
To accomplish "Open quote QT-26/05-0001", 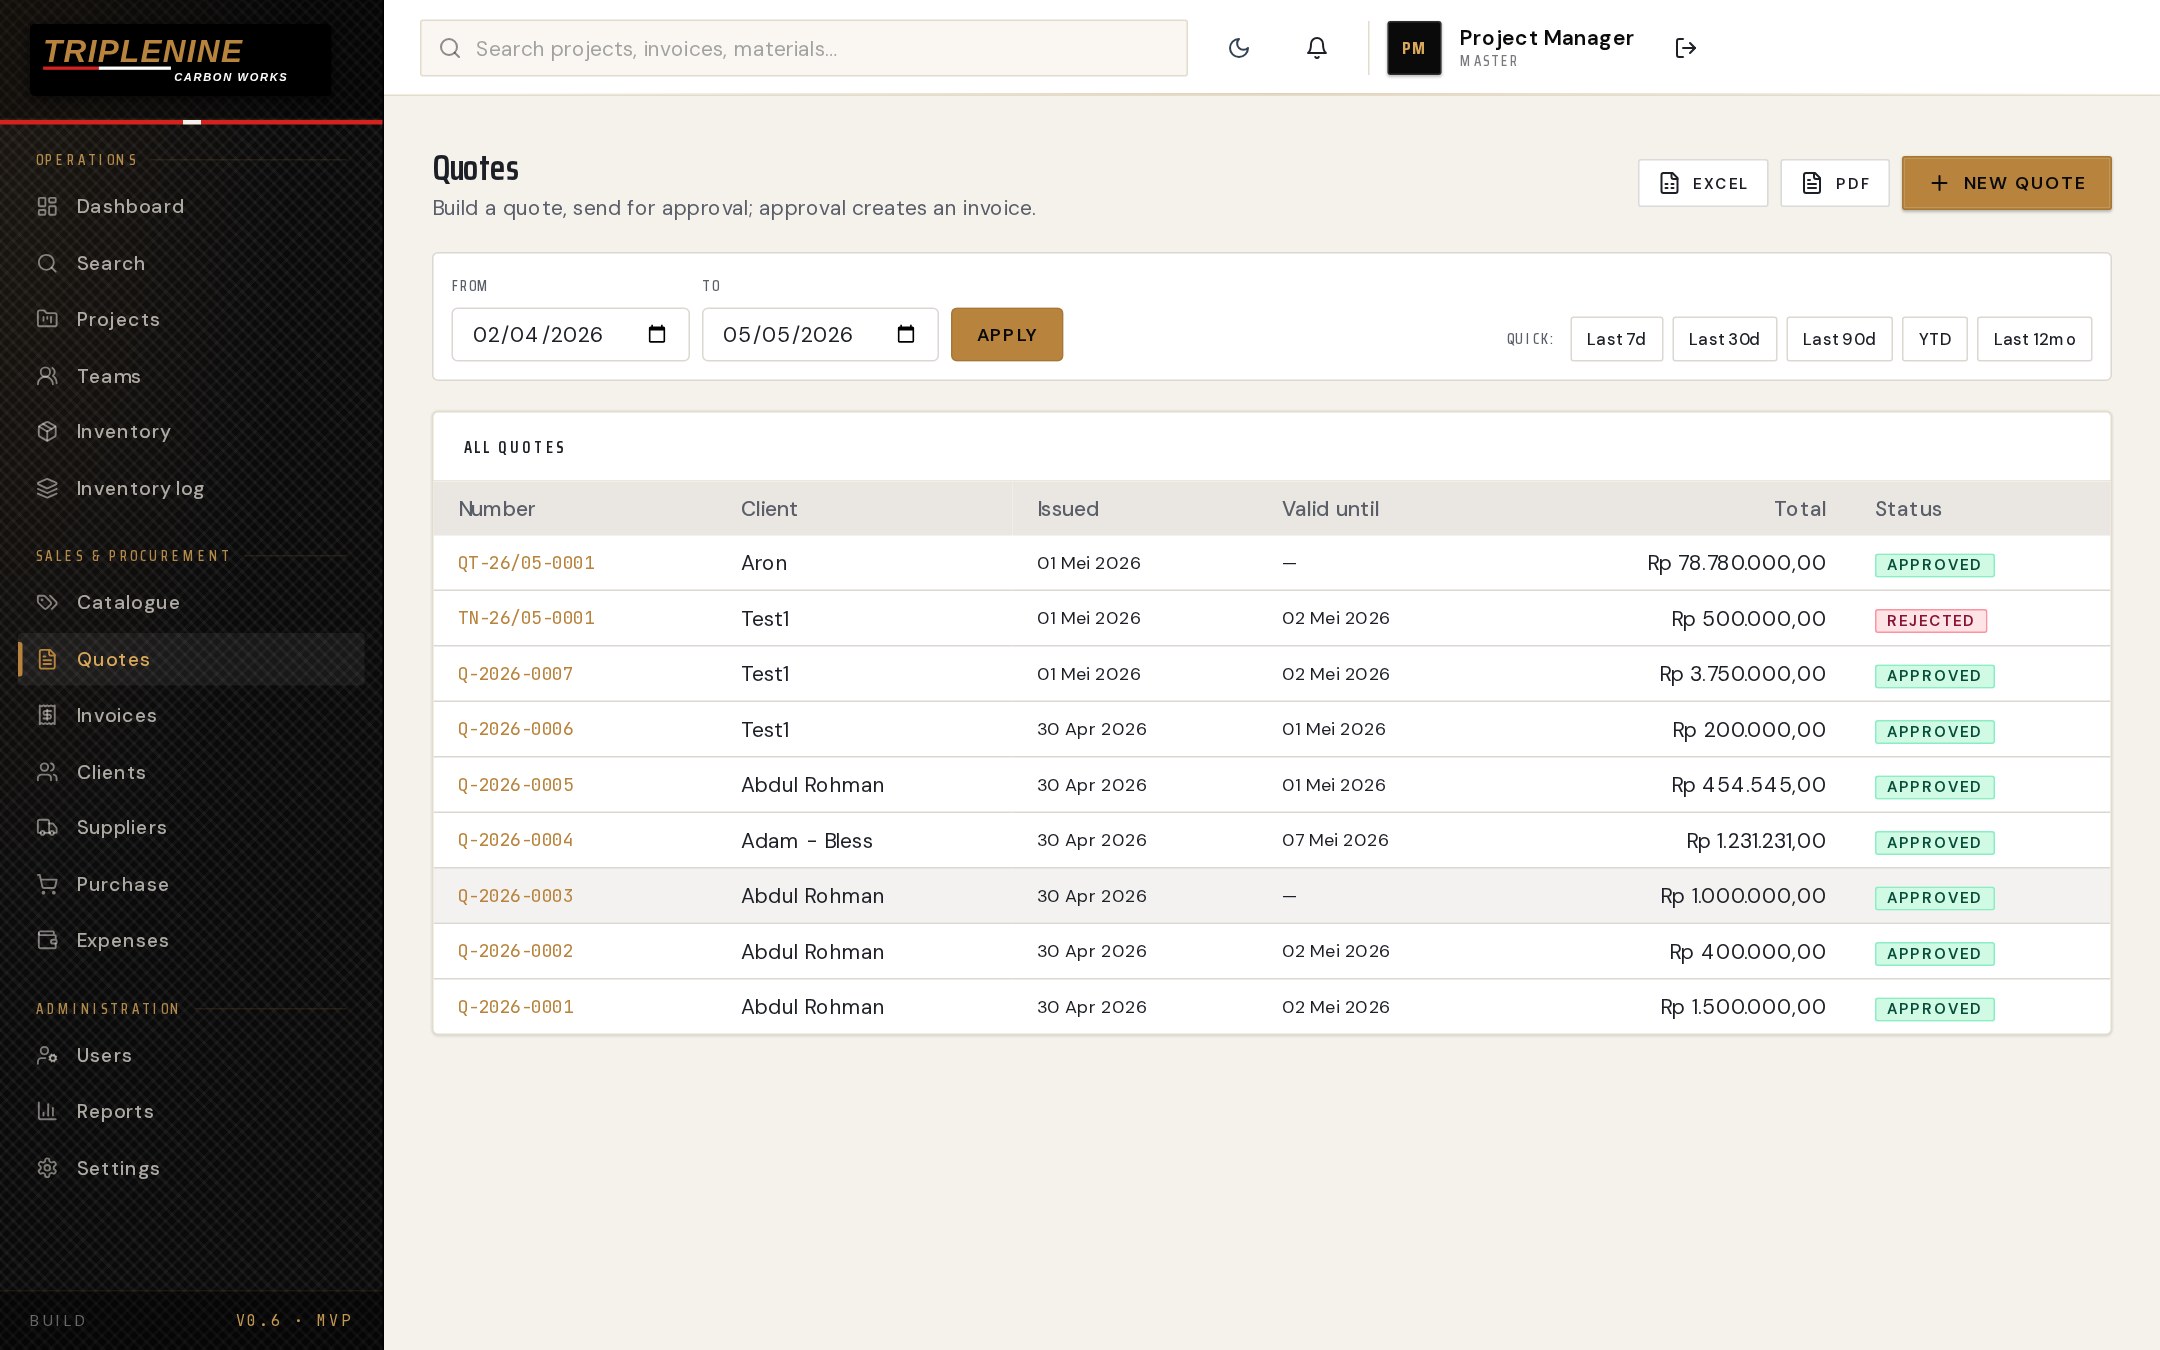I will pyautogui.click(x=526, y=563).
